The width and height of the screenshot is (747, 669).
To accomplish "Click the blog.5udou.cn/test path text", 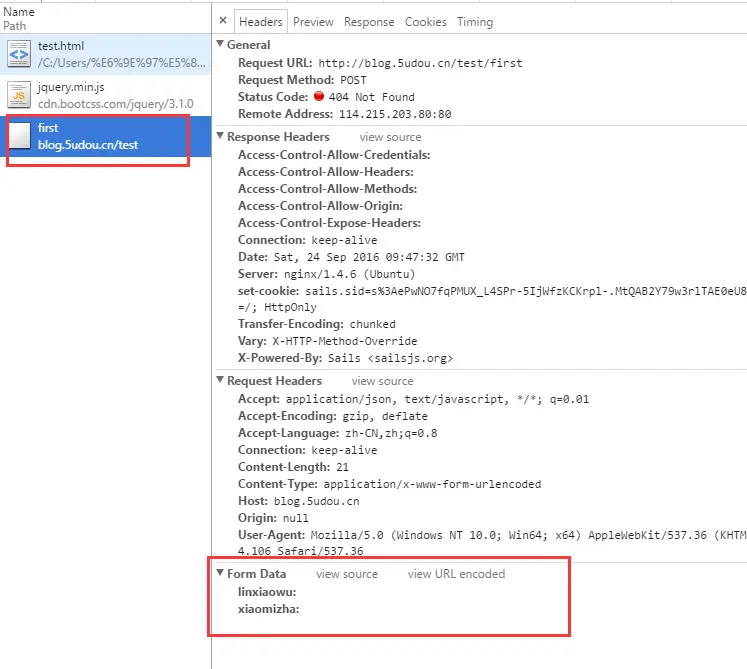I will 88,145.
